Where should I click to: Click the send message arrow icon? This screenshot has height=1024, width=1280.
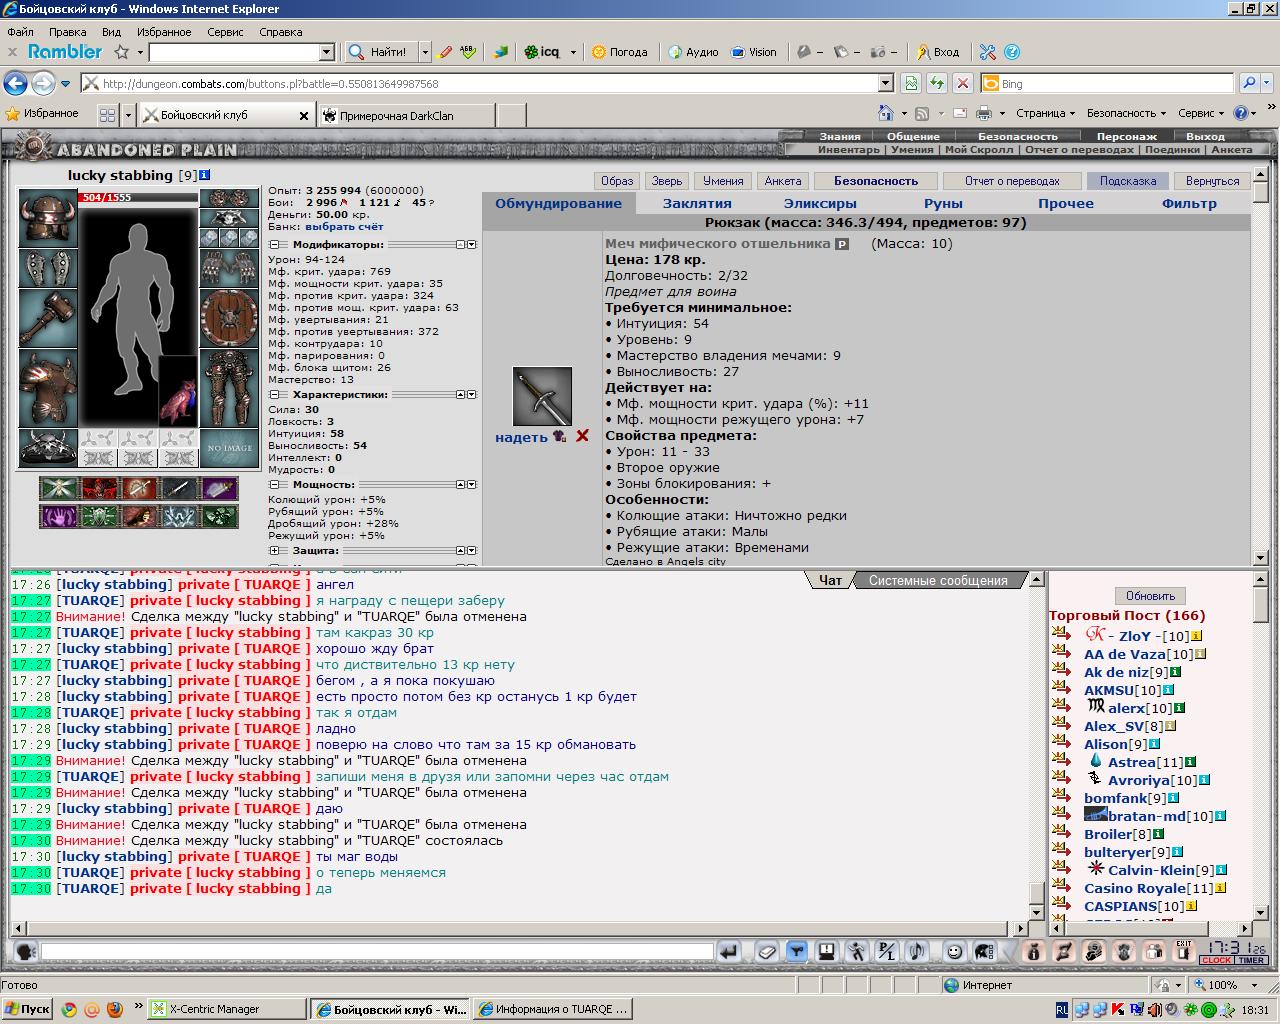[x=729, y=951]
